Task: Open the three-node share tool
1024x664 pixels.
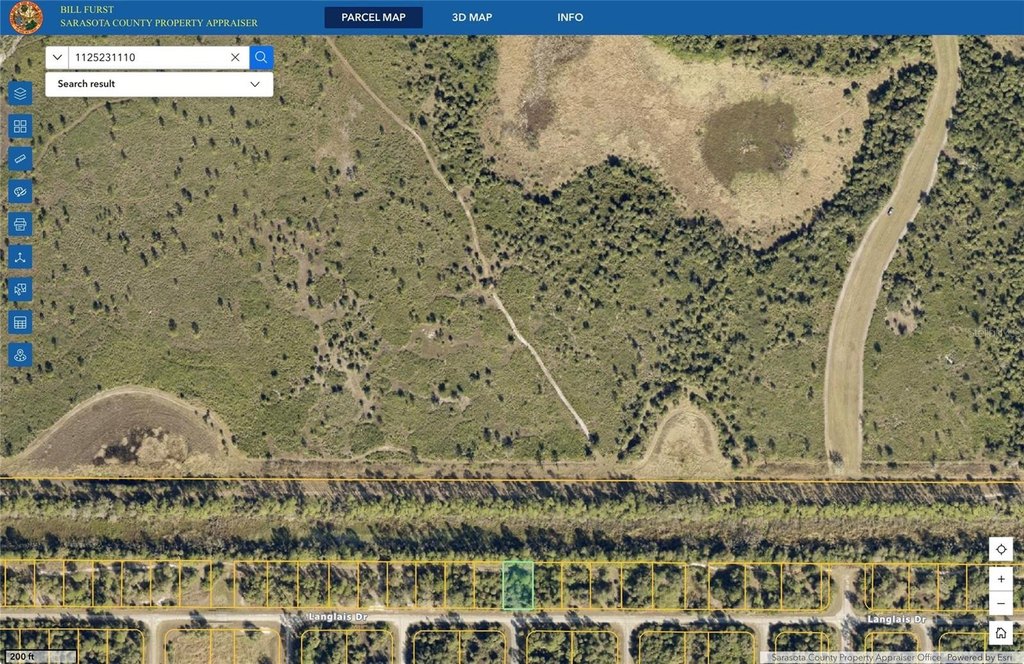Action: coord(20,257)
